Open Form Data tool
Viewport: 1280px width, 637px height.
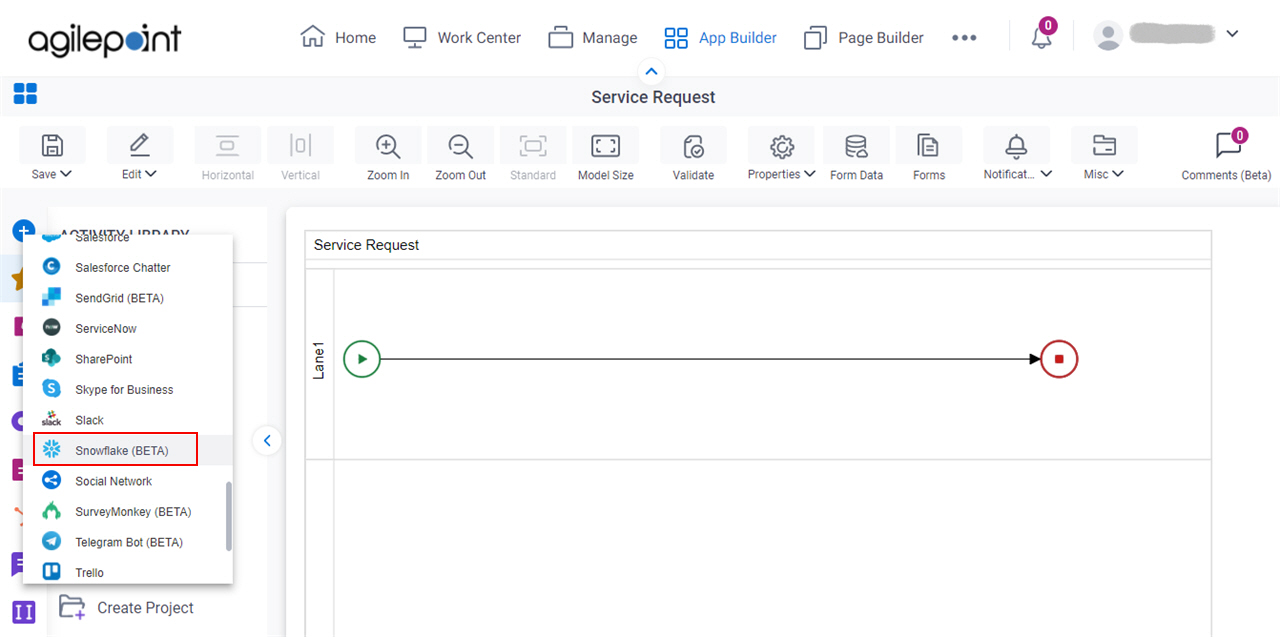857,155
